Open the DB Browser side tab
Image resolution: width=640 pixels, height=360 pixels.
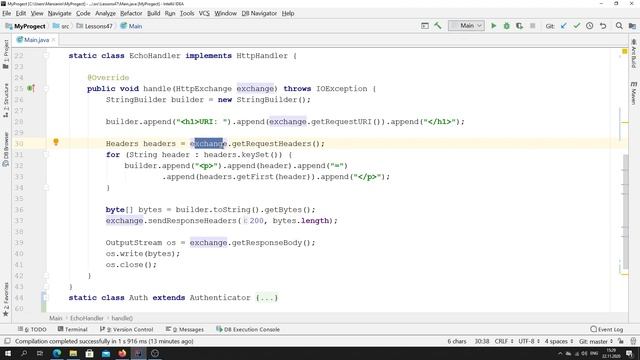coord(6,149)
